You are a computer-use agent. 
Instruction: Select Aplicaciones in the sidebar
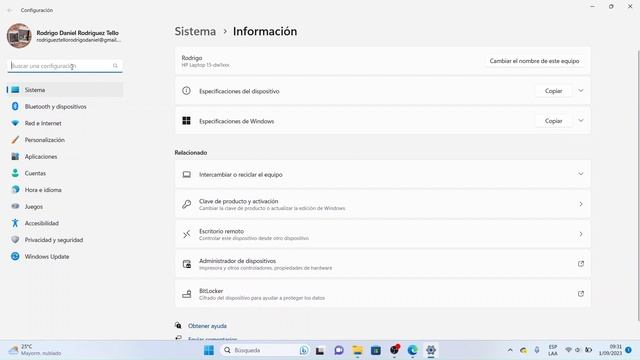pos(65,157)
